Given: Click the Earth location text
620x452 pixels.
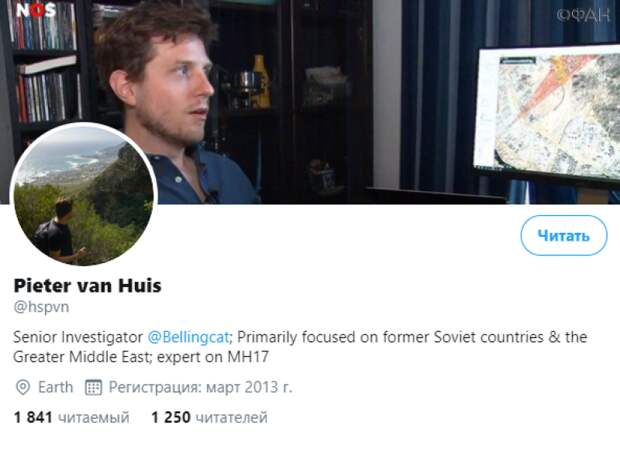Looking at the screenshot, I should click(x=56, y=387).
